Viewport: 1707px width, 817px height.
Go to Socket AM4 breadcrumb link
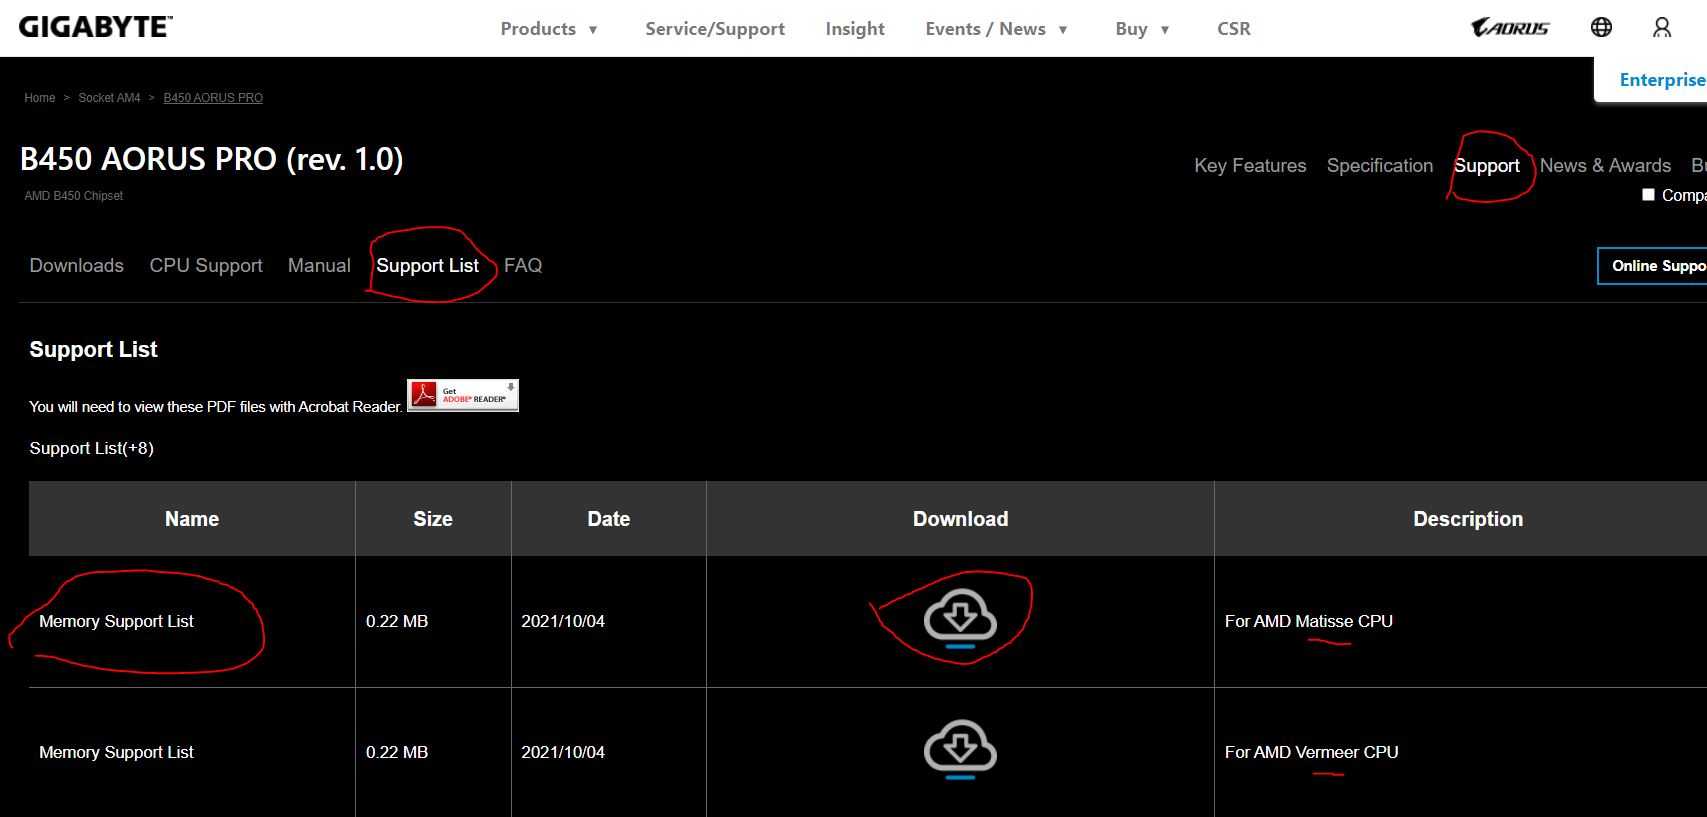pyautogui.click(x=109, y=98)
